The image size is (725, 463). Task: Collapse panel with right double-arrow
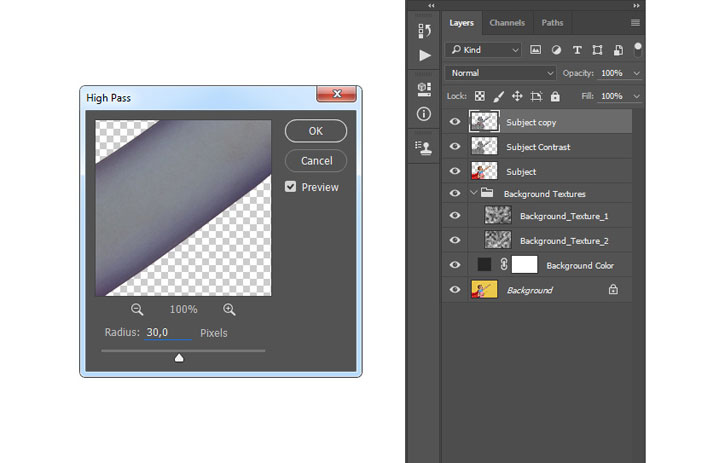coord(637,6)
